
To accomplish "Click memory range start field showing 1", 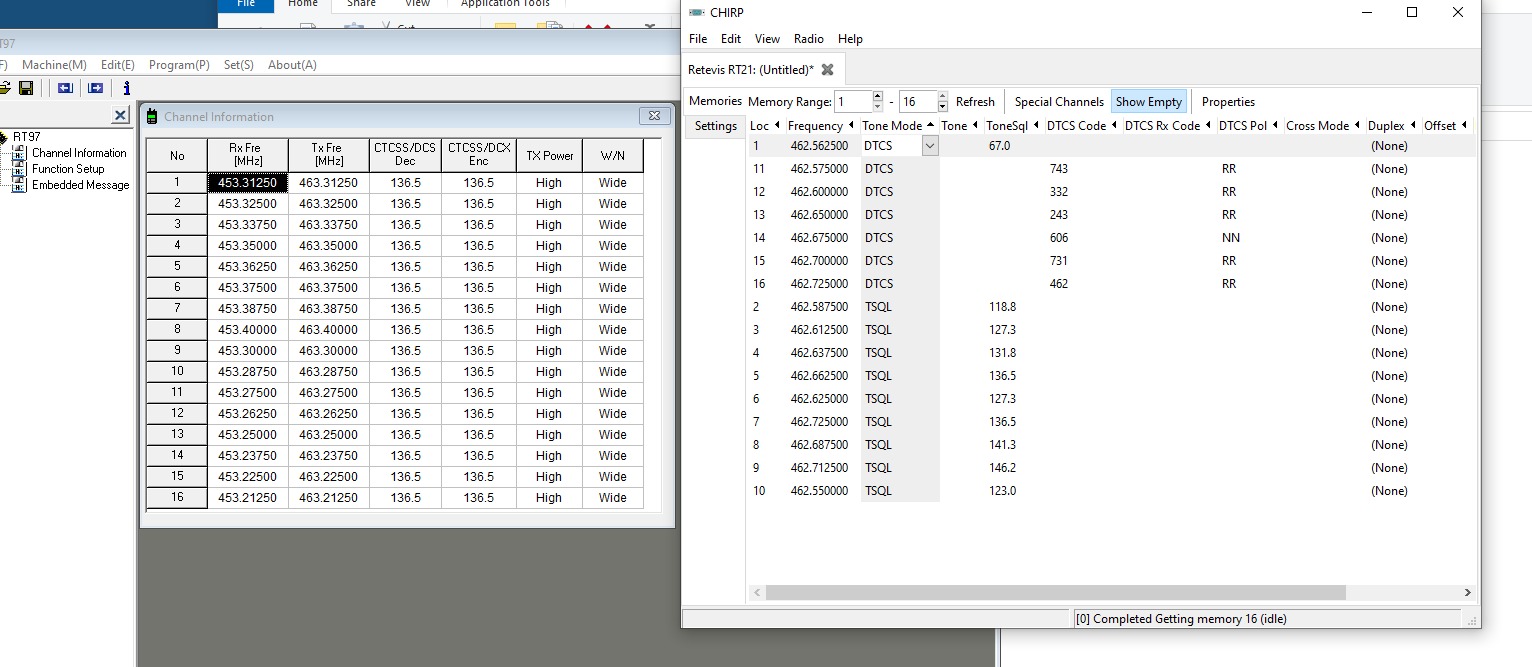I will [x=853, y=102].
